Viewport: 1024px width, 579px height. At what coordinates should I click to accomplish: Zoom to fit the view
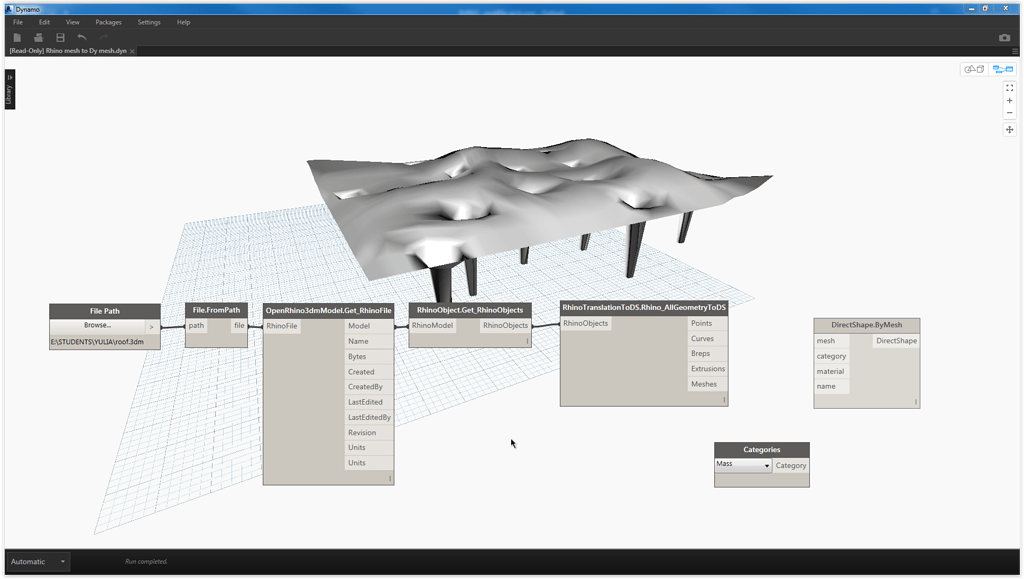click(x=1009, y=88)
